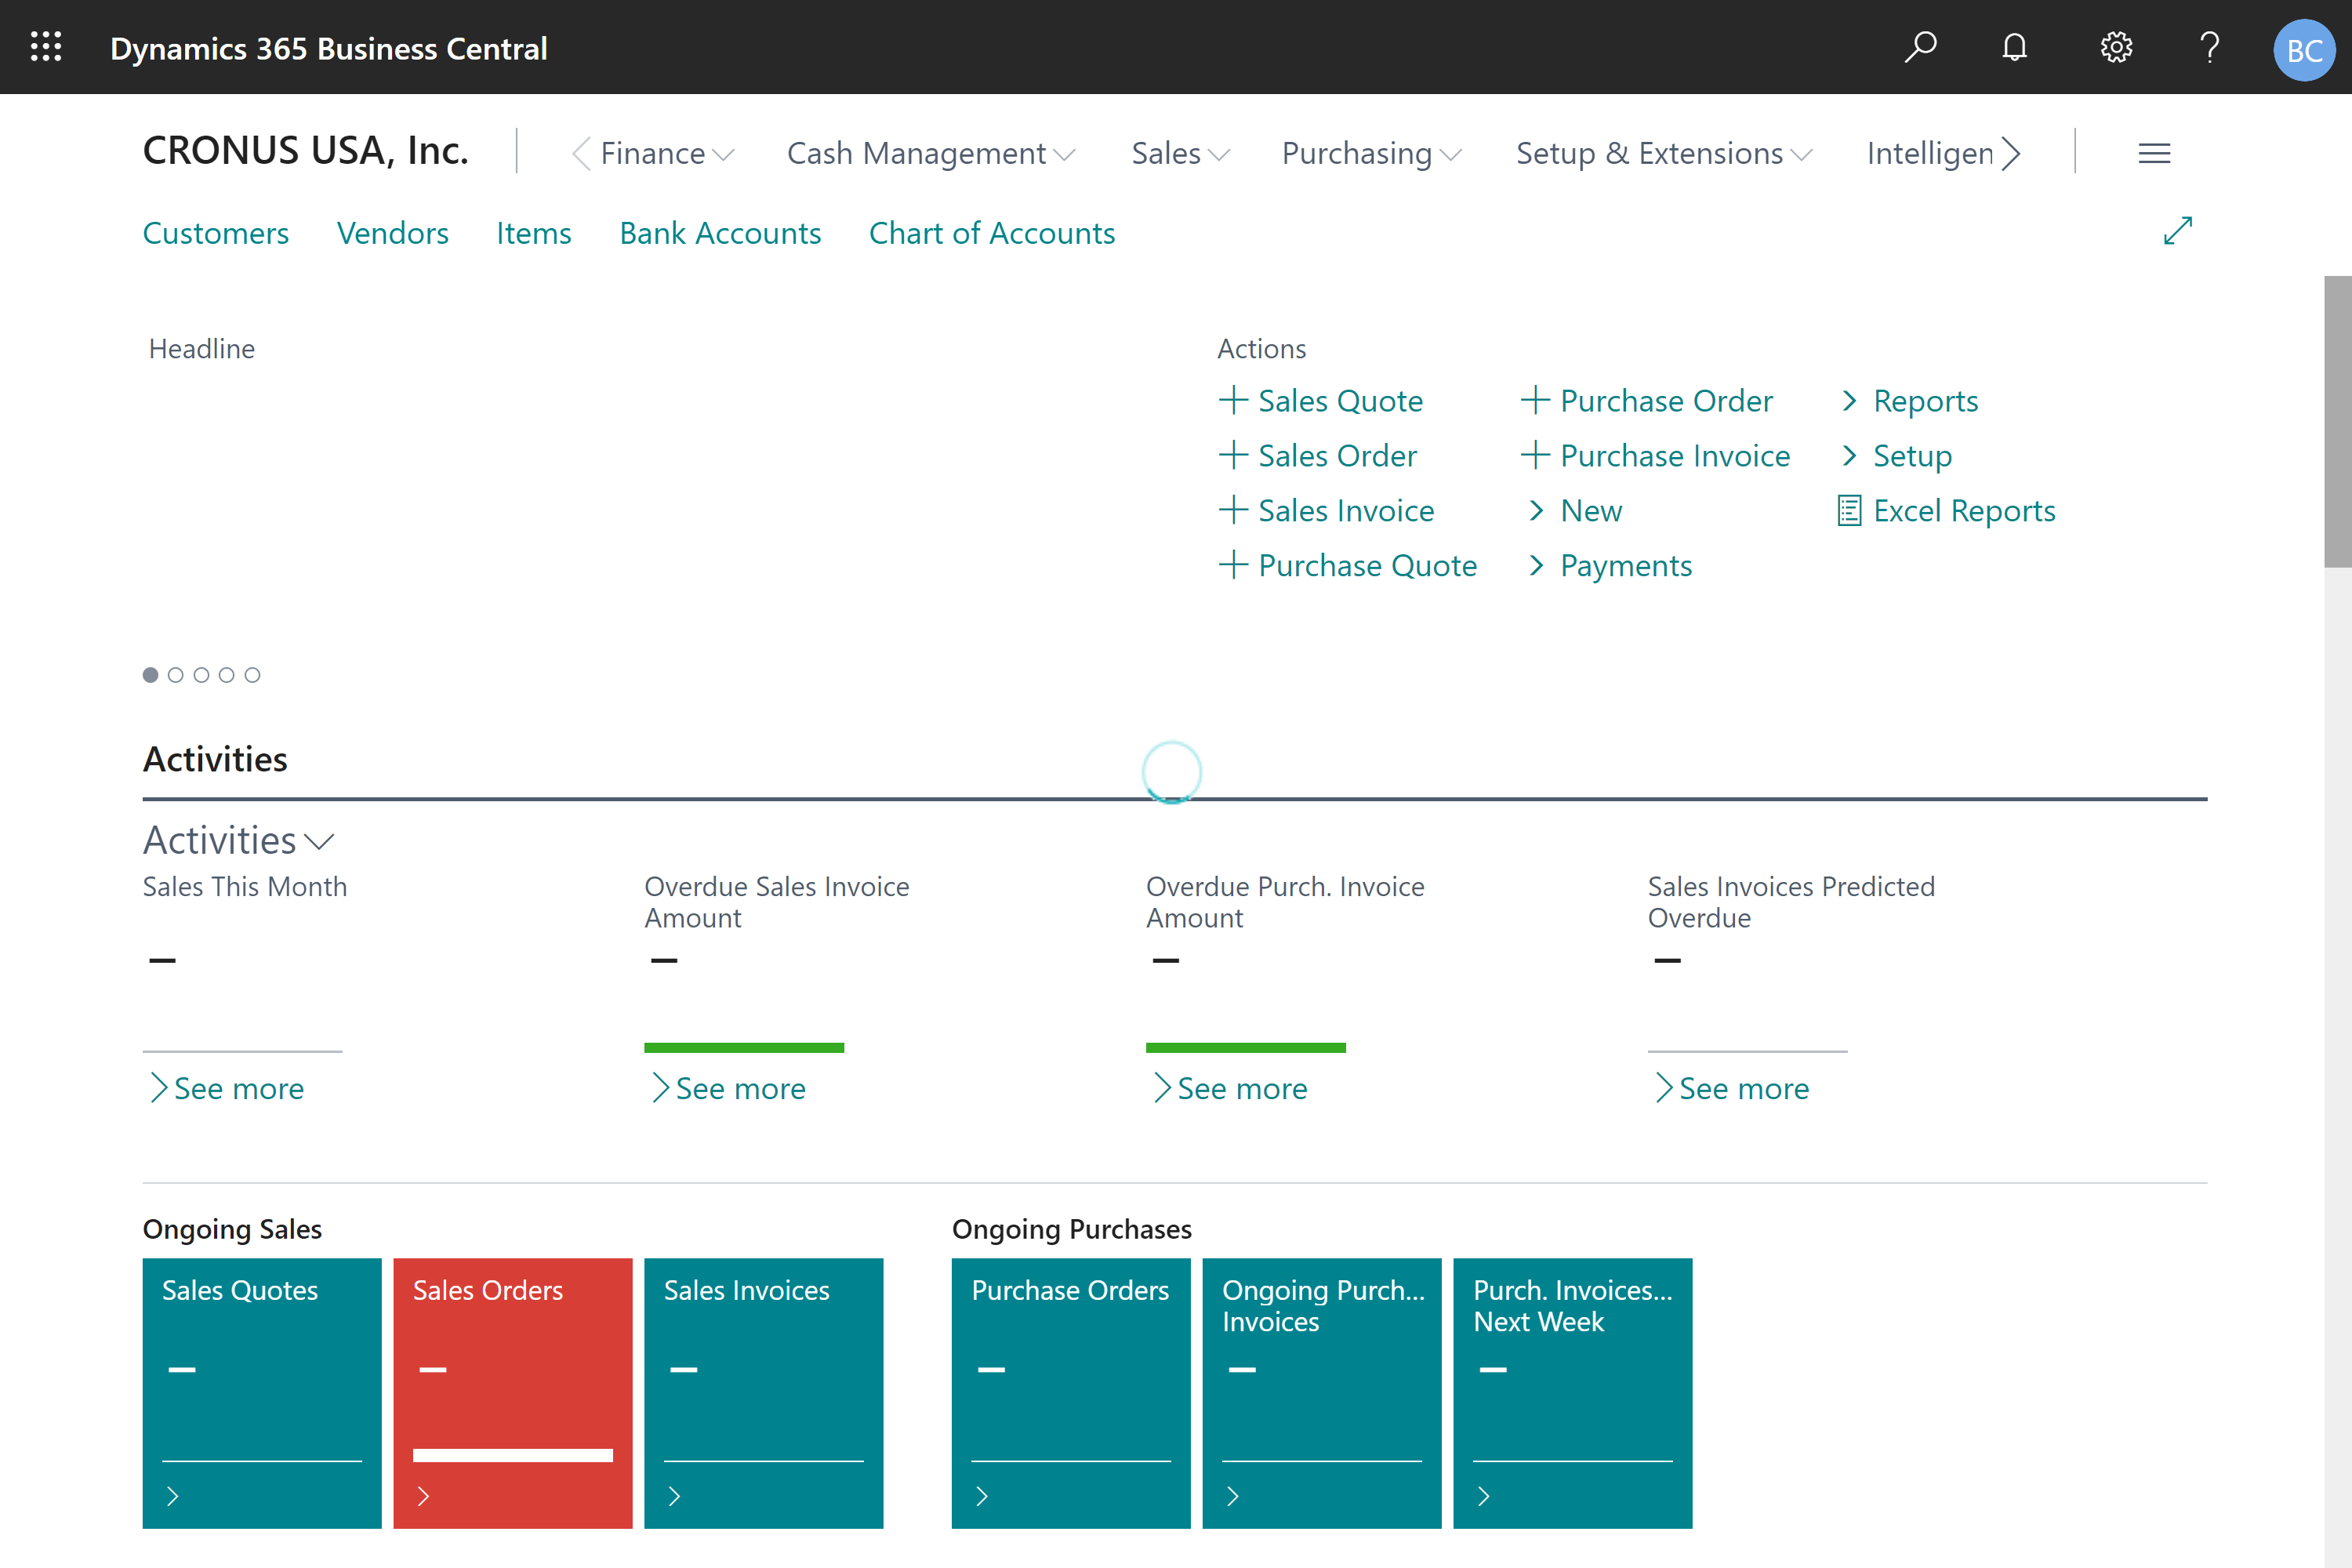Viewport: 2352px width, 1568px height.
Task: Click arrow on Ongoing Purch. Invoices tile
Action: (1233, 1496)
